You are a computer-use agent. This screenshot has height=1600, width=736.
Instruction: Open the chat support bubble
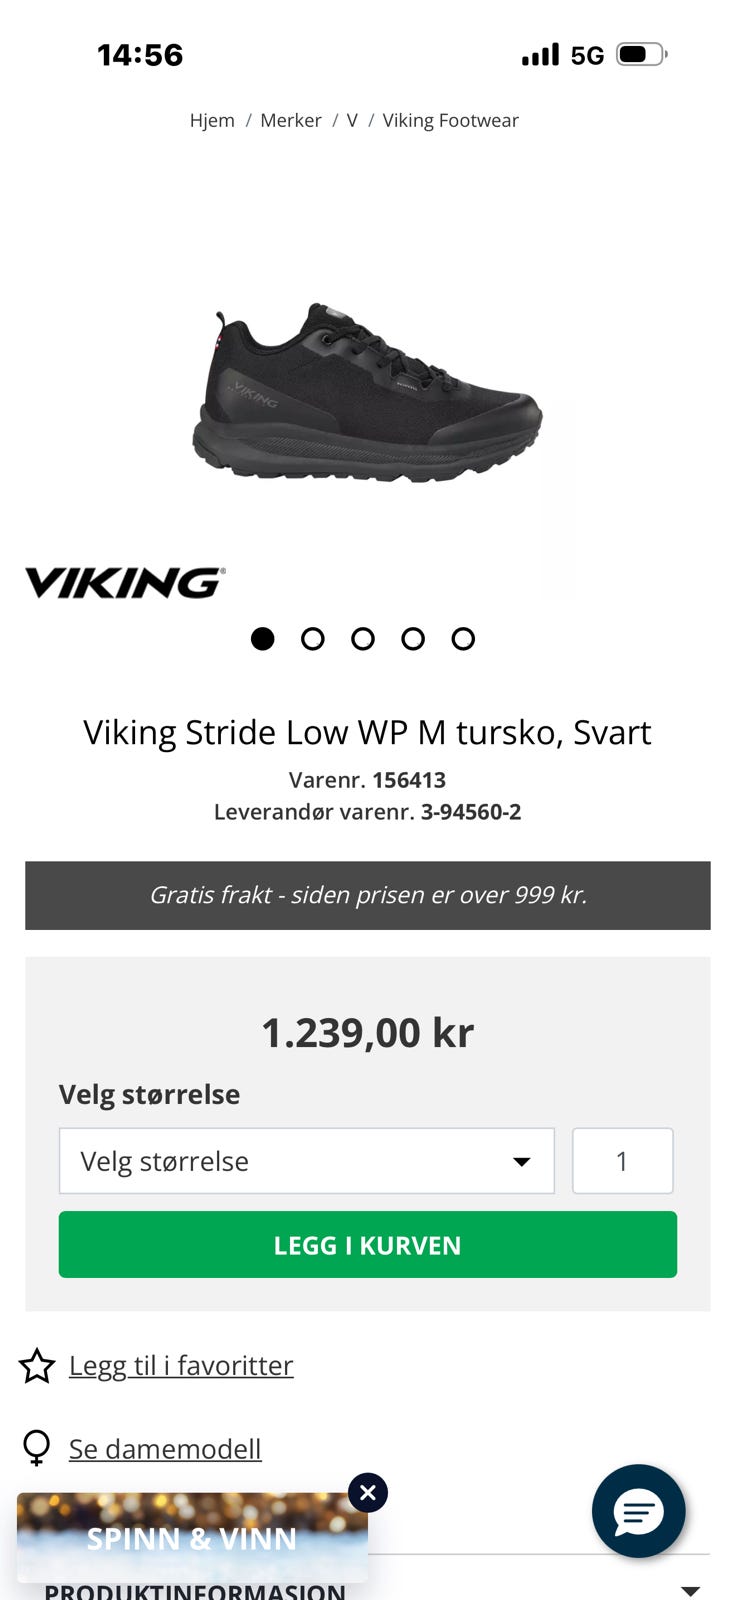(x=638, y=1511)
